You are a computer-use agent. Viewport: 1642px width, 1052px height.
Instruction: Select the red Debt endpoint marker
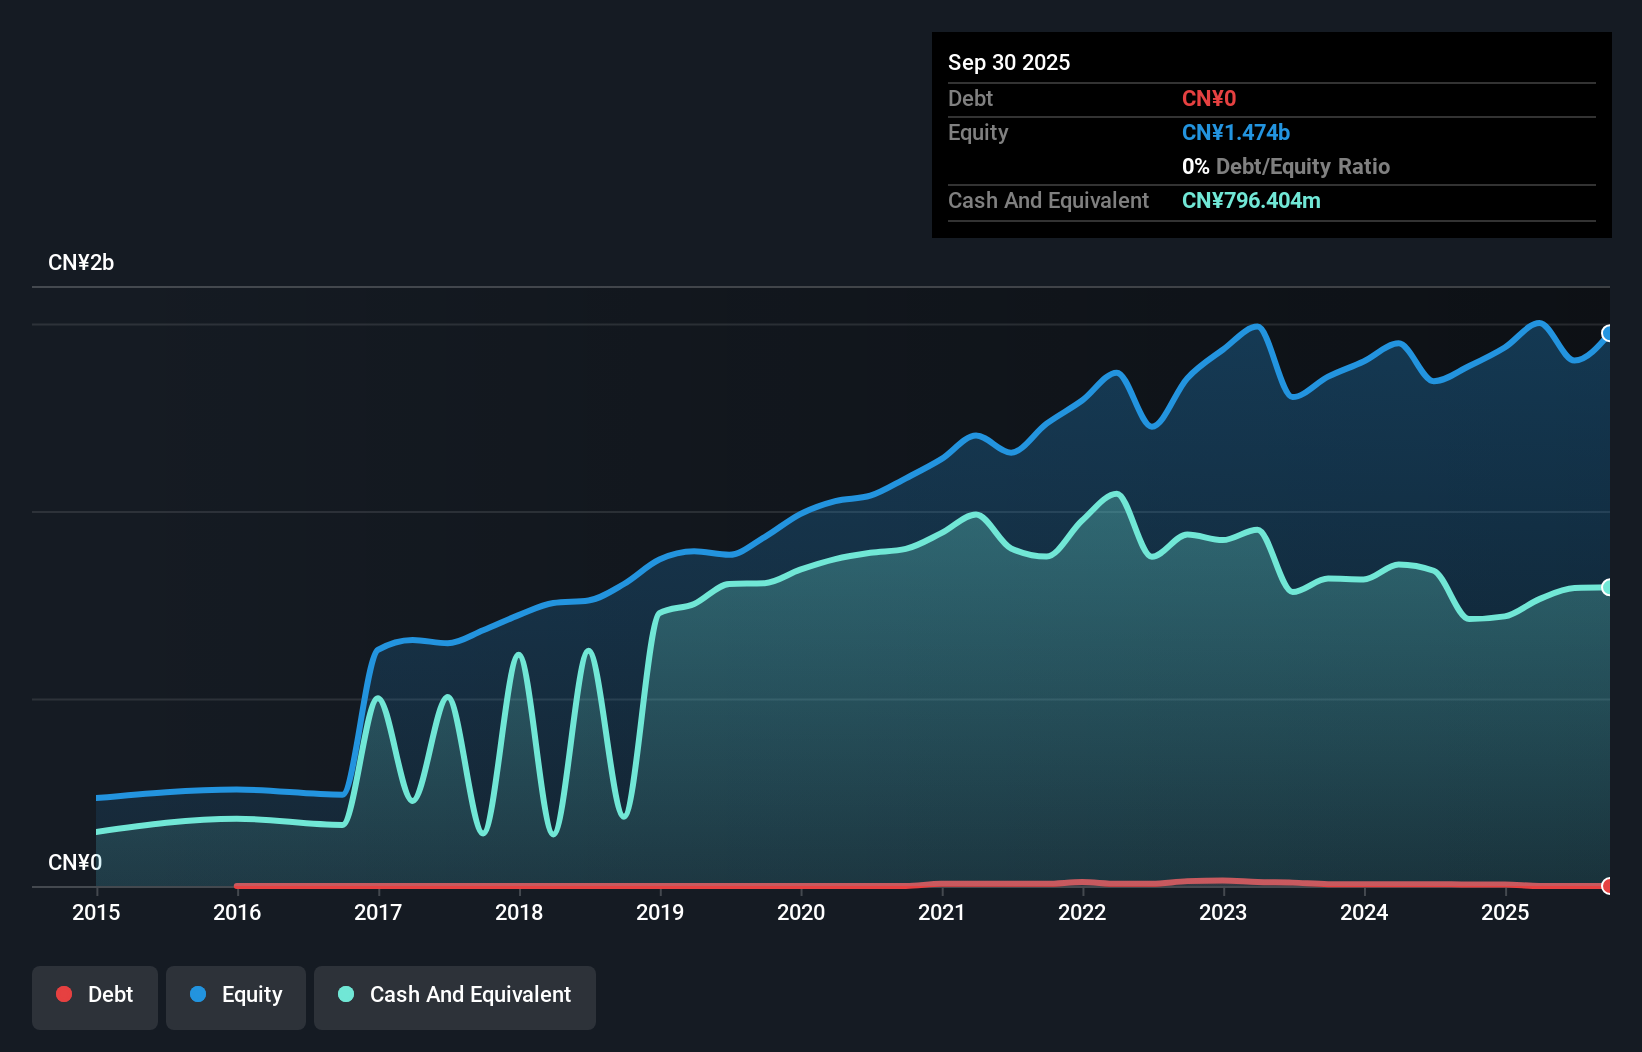(x=1608, y=885)
